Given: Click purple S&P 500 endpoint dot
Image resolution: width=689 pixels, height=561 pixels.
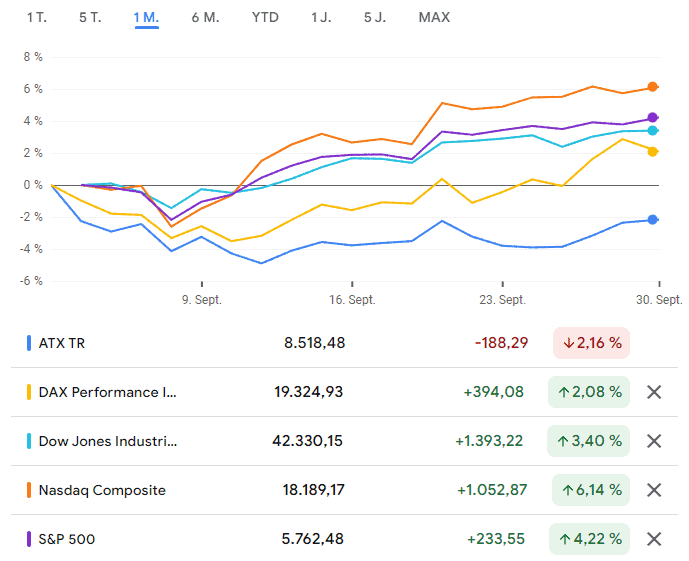Looking at the screenshot, I should tap(653, 117).
